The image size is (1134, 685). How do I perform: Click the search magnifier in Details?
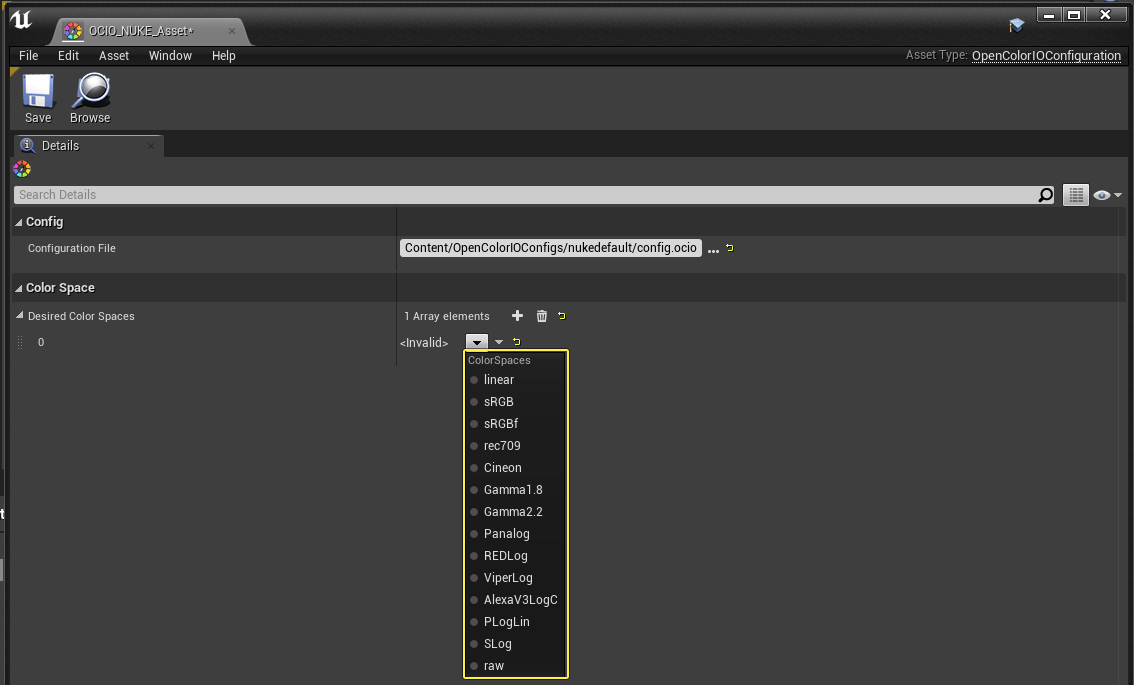[x=1045, y=195]
